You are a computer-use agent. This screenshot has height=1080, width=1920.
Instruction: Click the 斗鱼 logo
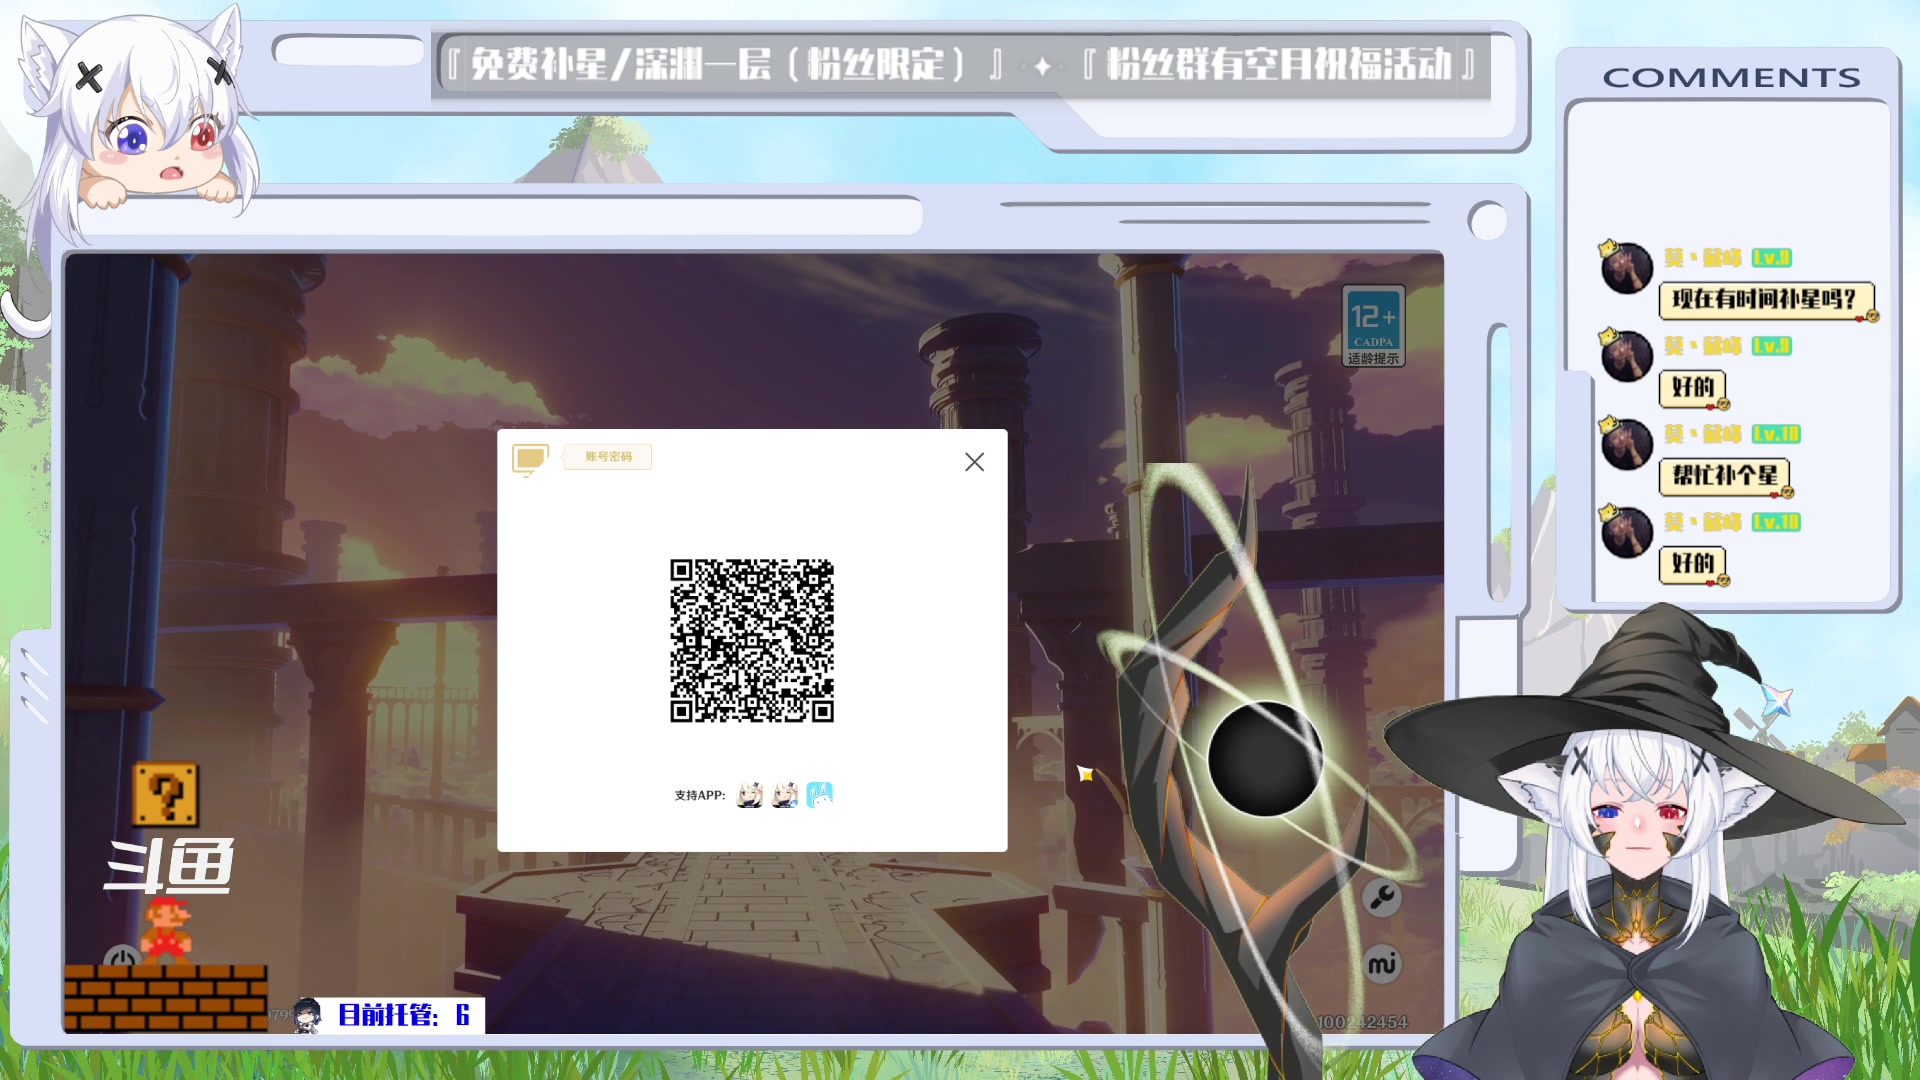pyautogui.click(x=170, y=865)
